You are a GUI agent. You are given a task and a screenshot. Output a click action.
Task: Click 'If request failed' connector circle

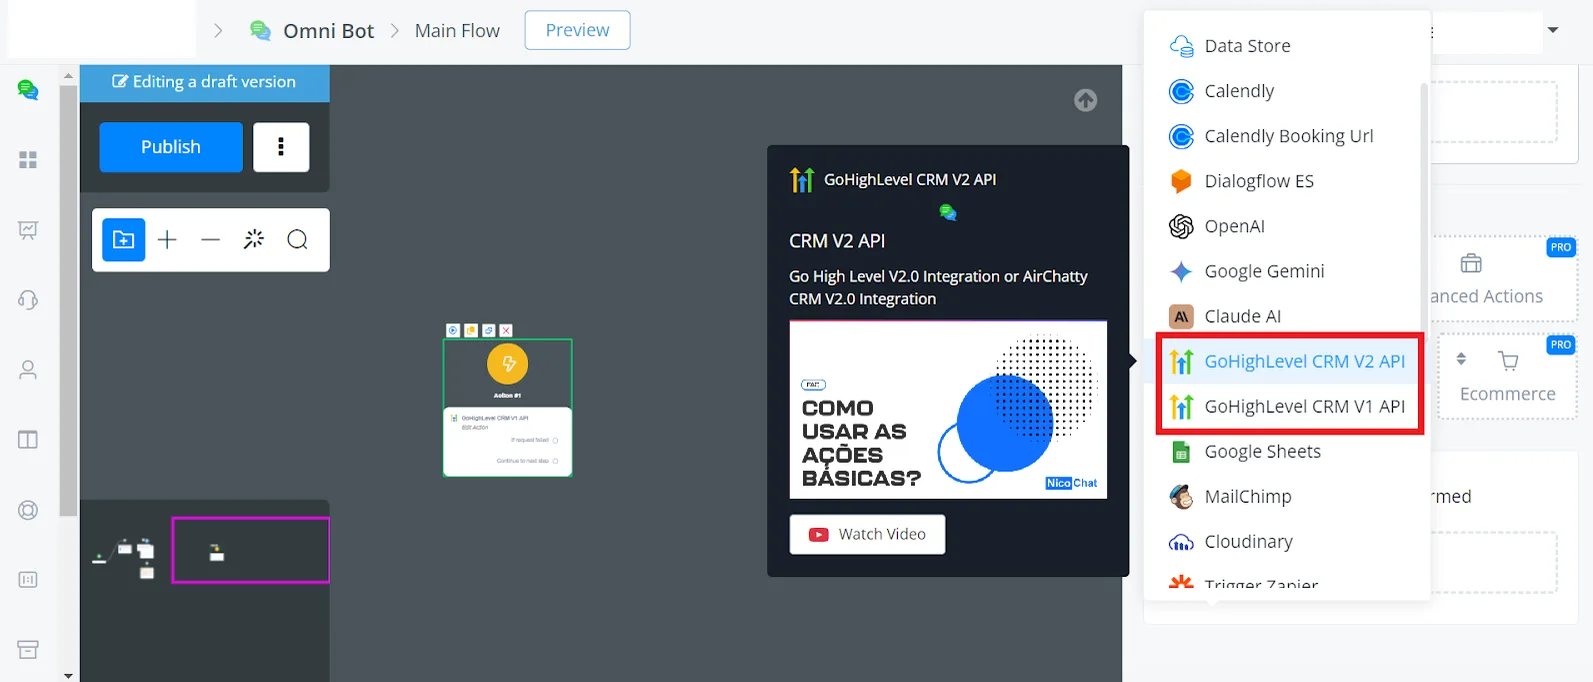click(x=555, y=440)
